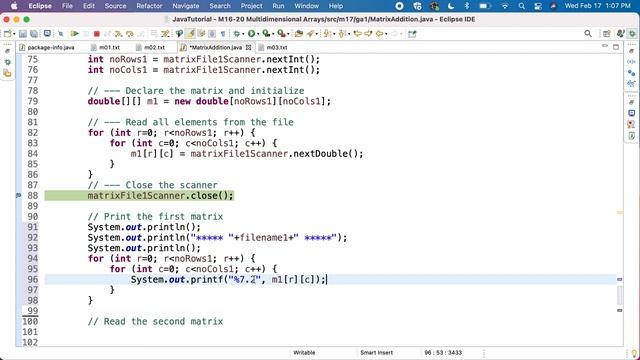The width and height of the screenshot is (640, 360).
Task: Open the Project menu
Action: point(251,6)
